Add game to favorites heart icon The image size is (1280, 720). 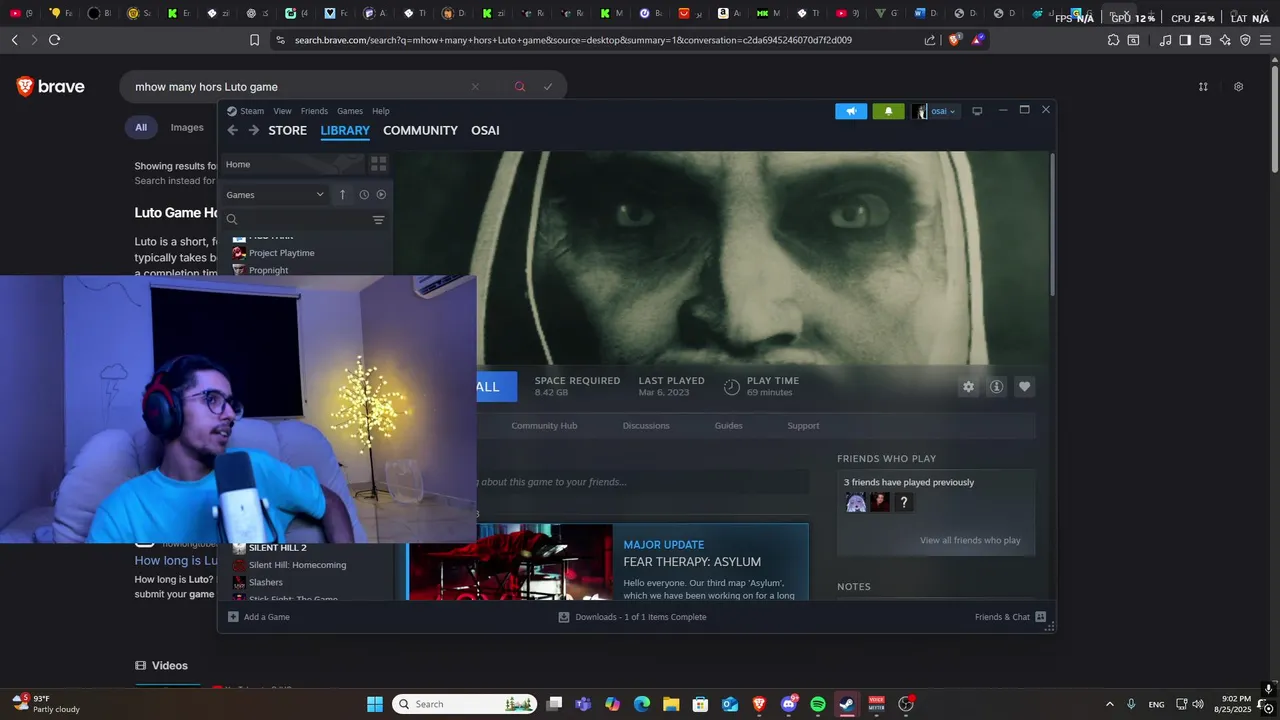click(x=1024, y=387)
